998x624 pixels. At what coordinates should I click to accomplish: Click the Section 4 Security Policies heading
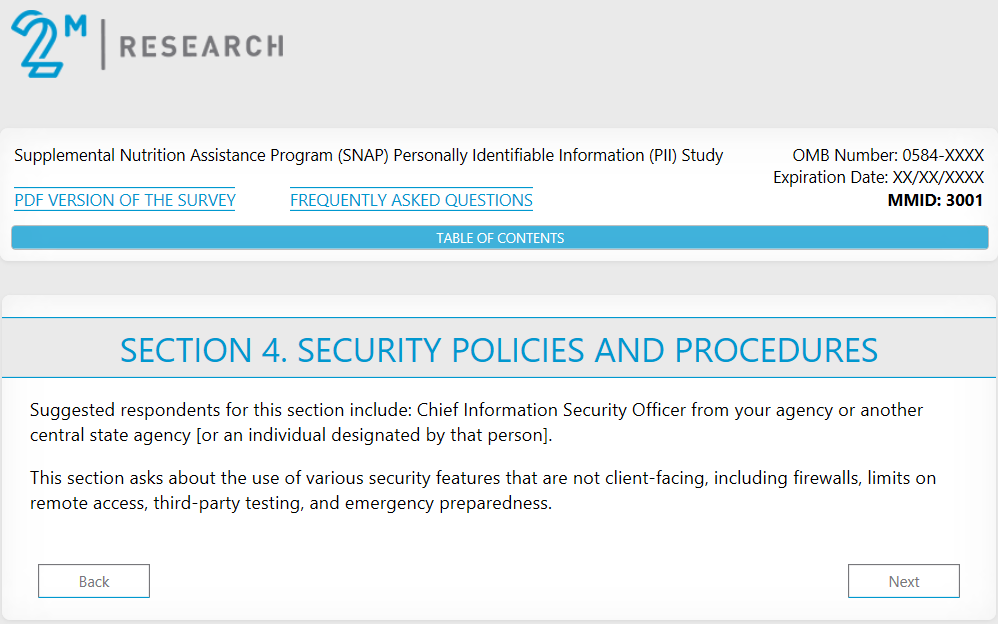click(x=499, y=350)
